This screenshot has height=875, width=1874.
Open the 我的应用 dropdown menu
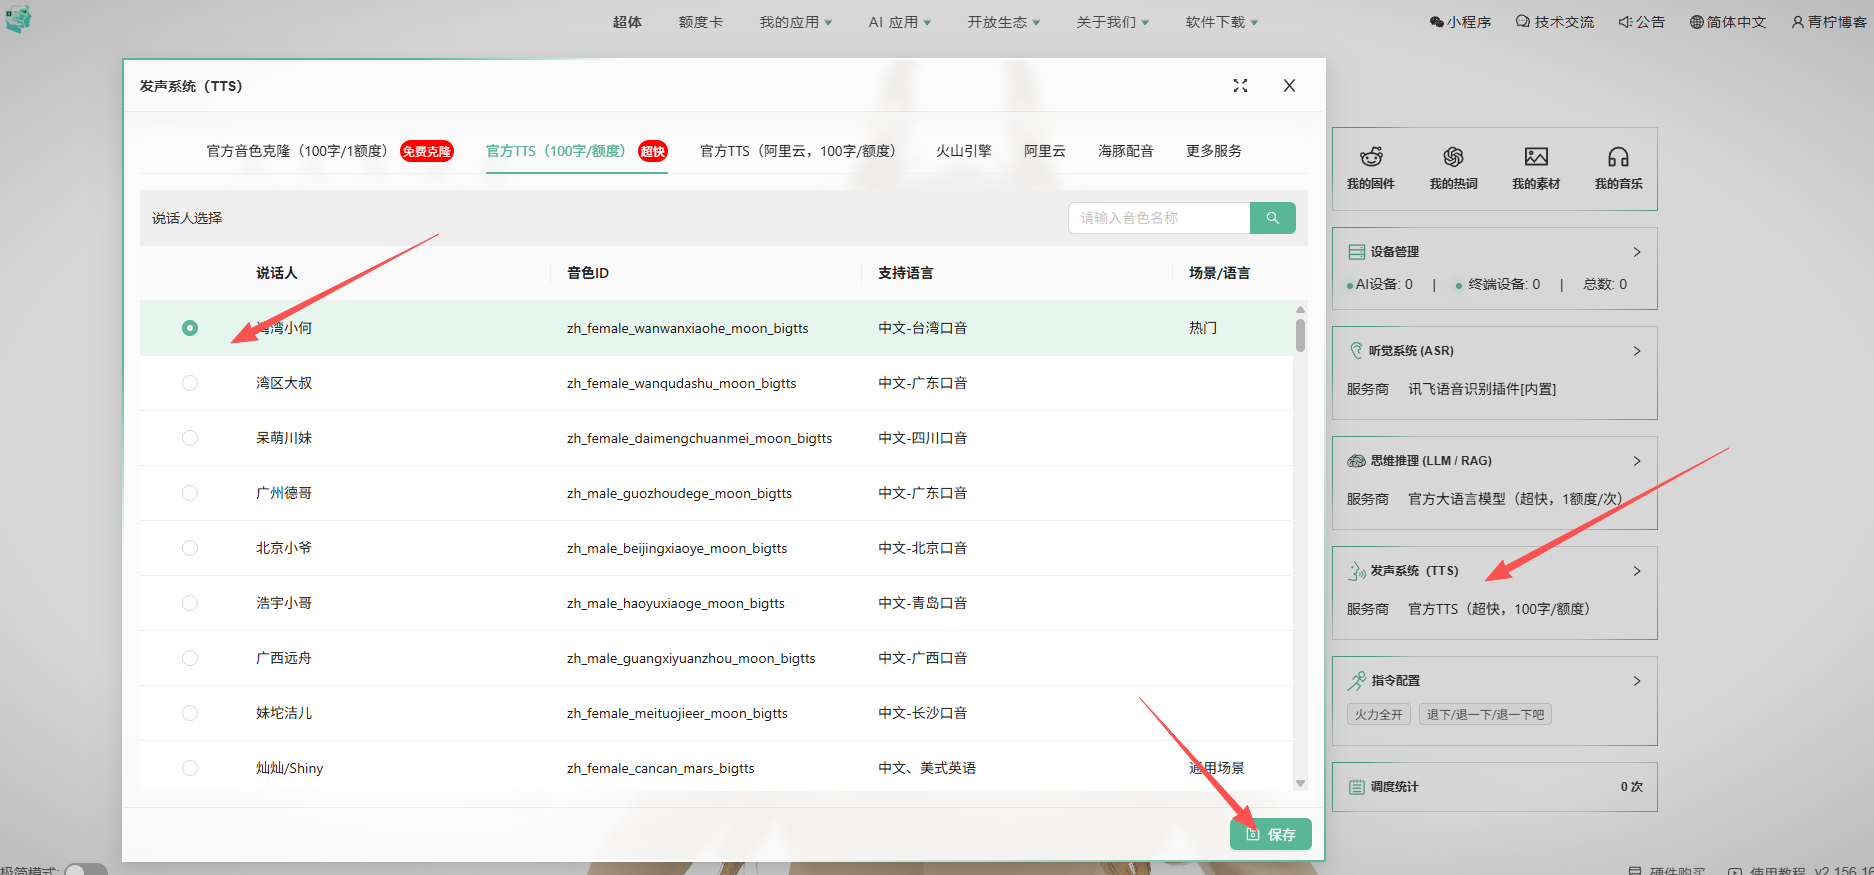point(795,22)
